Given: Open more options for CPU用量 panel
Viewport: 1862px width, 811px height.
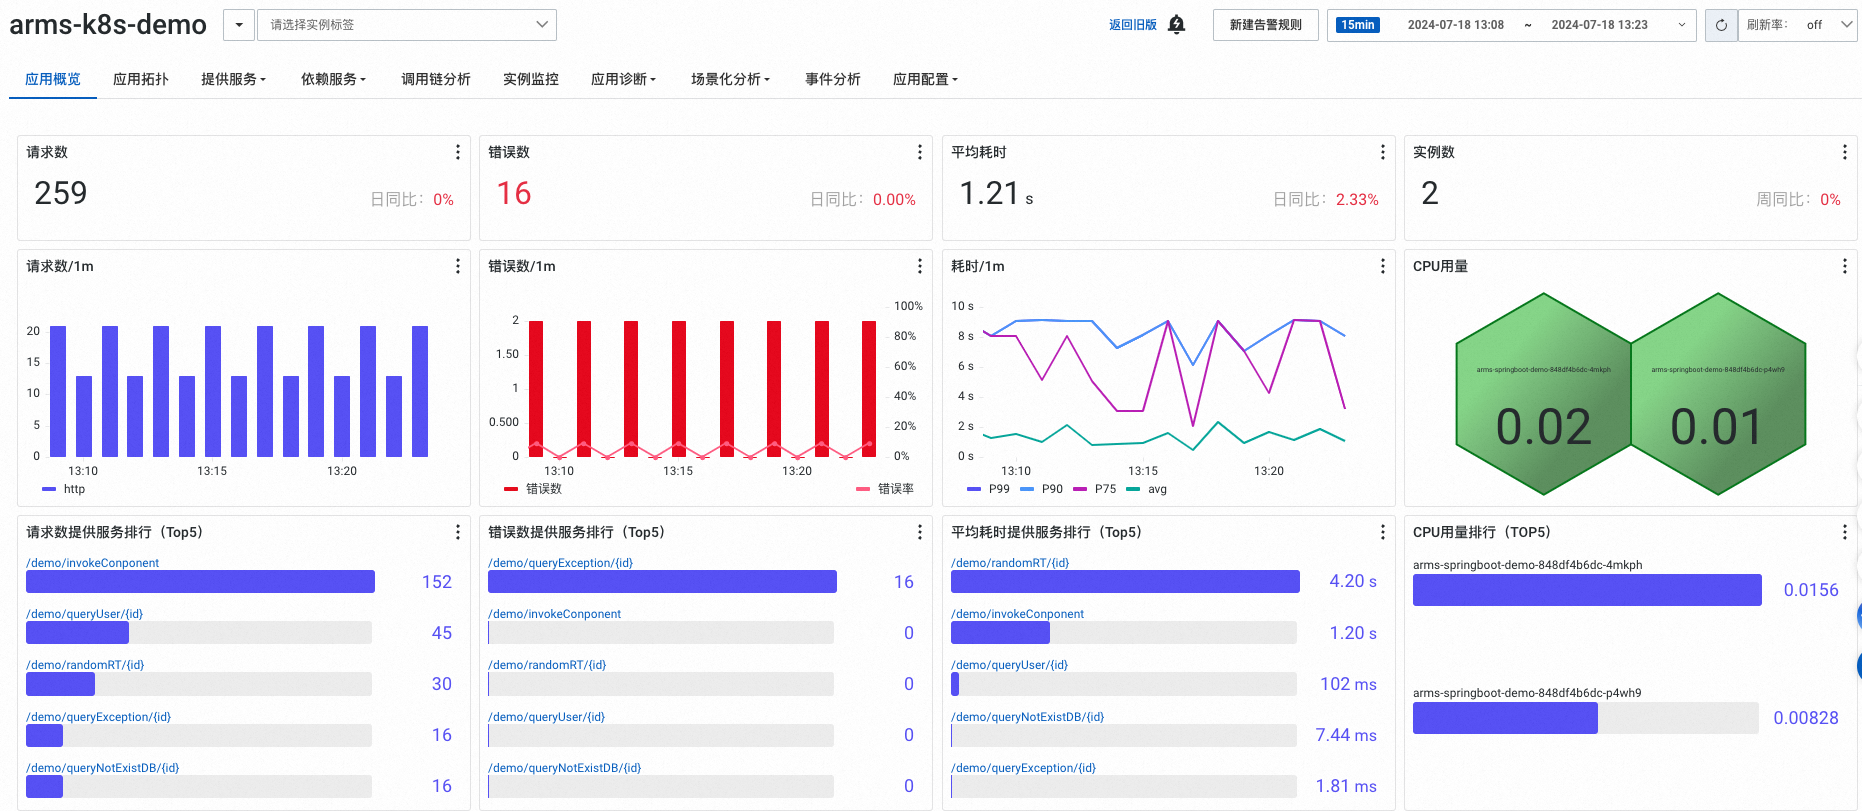Looking at the screenshot, I should 1845,266.
